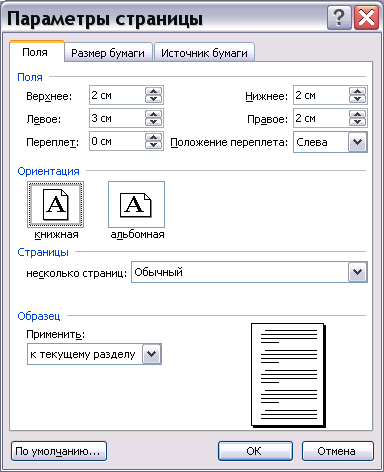Click the Нижнее label text
The image size is (384, 472).
click(266, 96)
